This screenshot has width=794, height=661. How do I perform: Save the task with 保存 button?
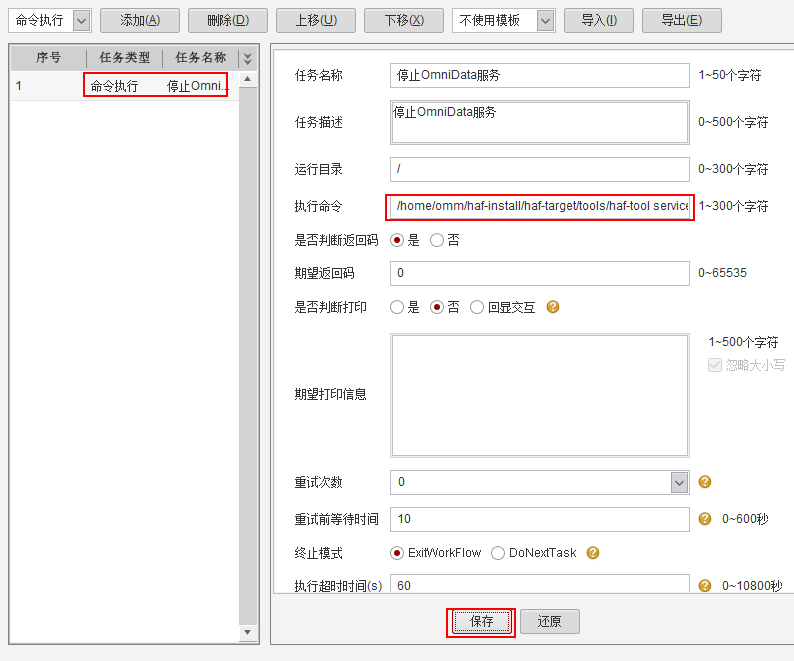coord(481,621)
